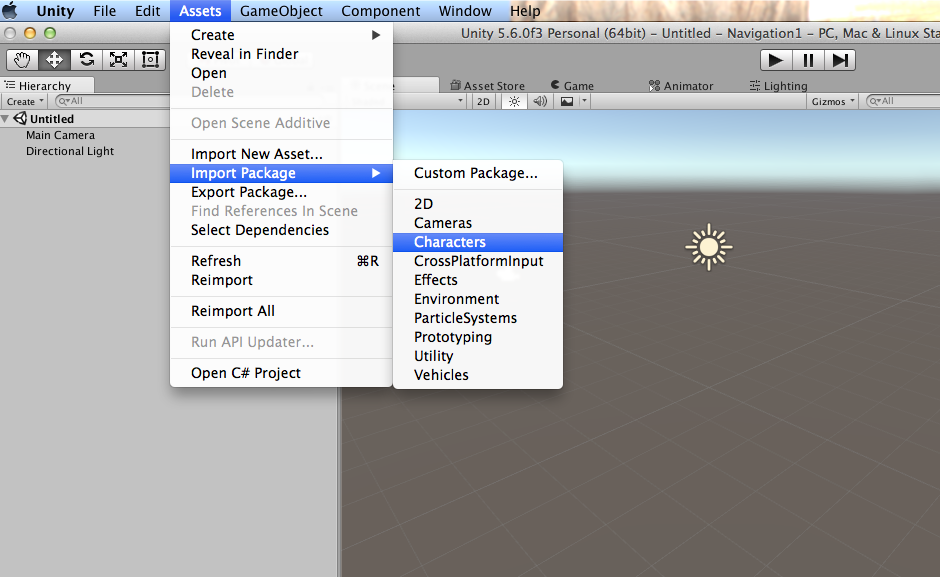Screen dimensions: 940x577
Task: Select the Move tool
Action: (x=55, y=59)
